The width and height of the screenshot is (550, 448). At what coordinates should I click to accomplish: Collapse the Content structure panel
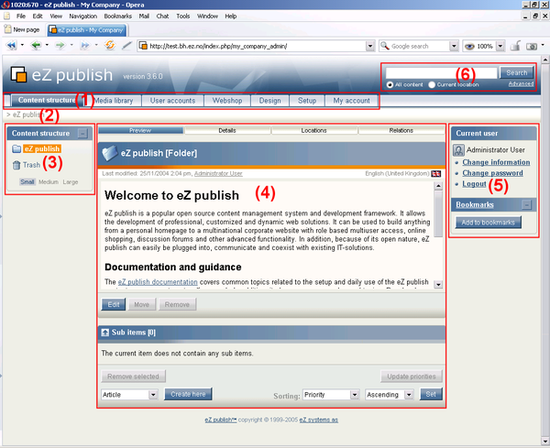(x=82, y=133)
